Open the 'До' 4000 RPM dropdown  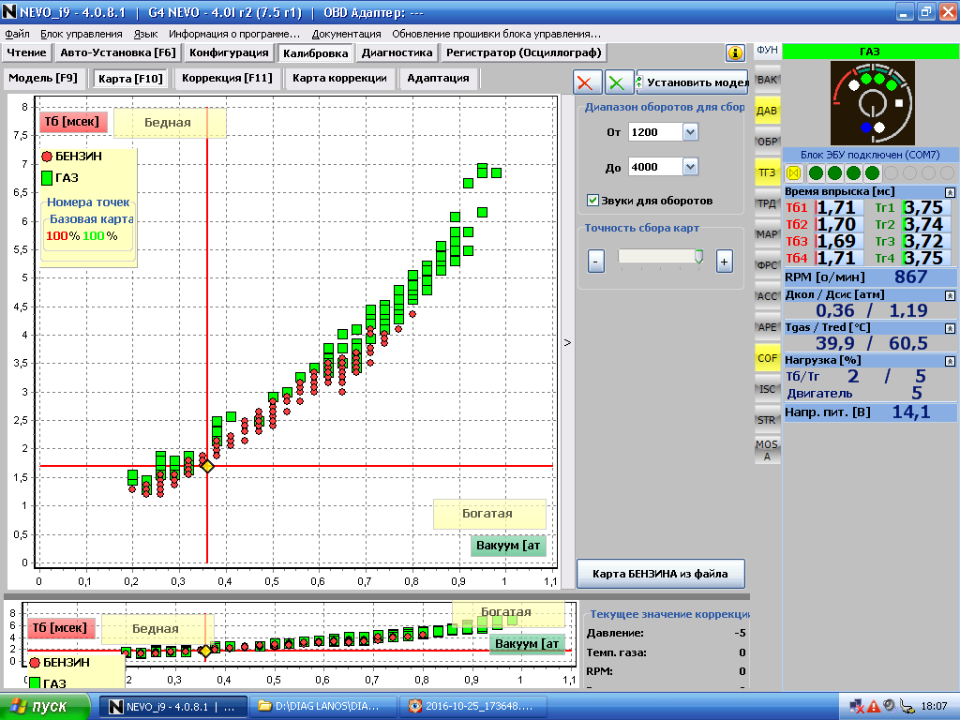690,167
